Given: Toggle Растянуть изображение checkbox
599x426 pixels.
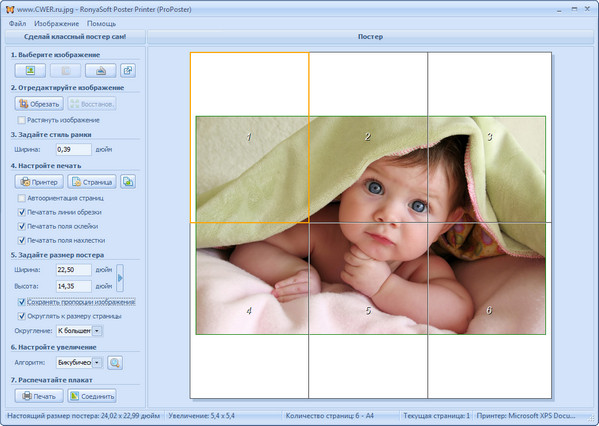Looking at the screenshot, I should click(x=22, y=120).
